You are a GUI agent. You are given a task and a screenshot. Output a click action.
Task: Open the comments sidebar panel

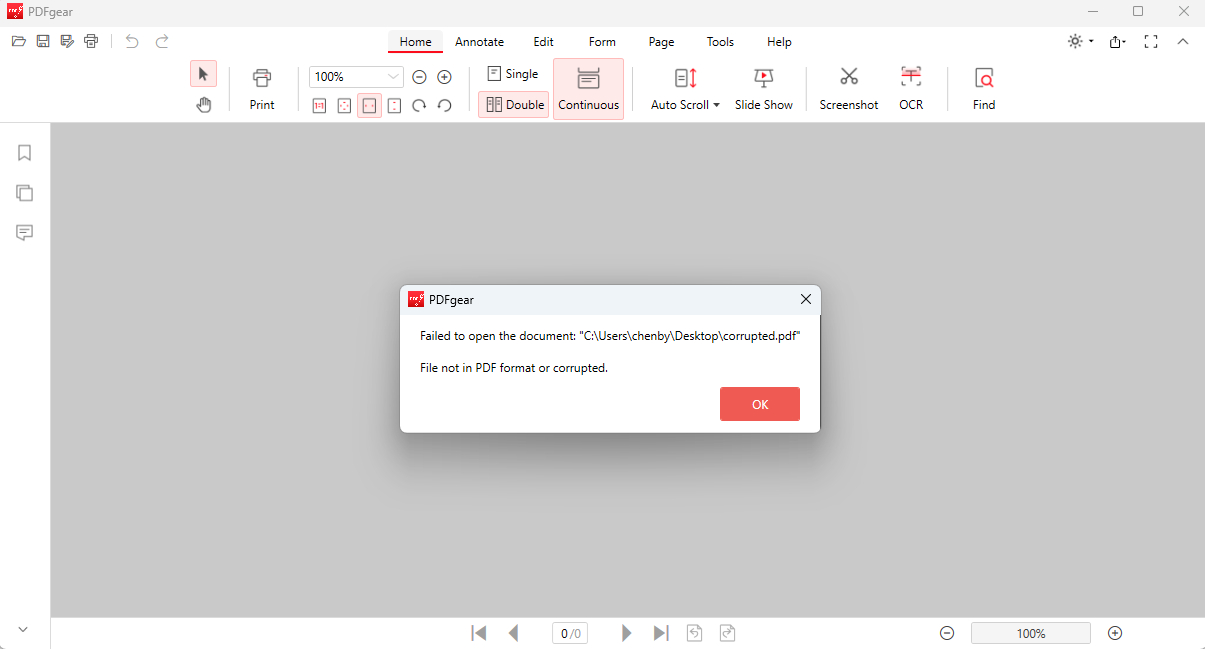point(25,232)
